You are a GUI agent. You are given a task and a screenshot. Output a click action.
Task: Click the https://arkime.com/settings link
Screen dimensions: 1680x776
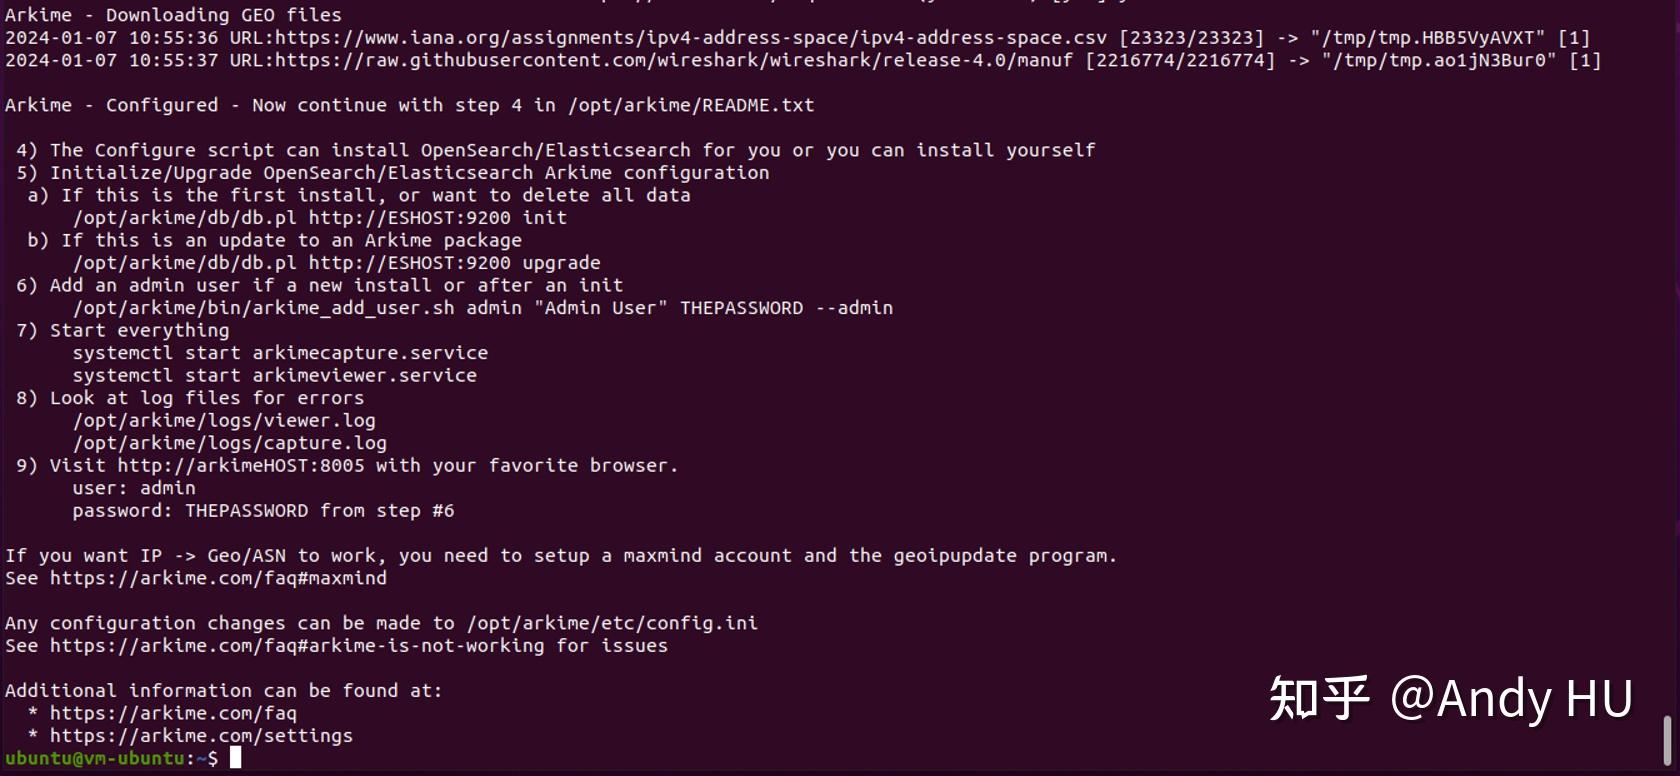[x=201, y=736]
